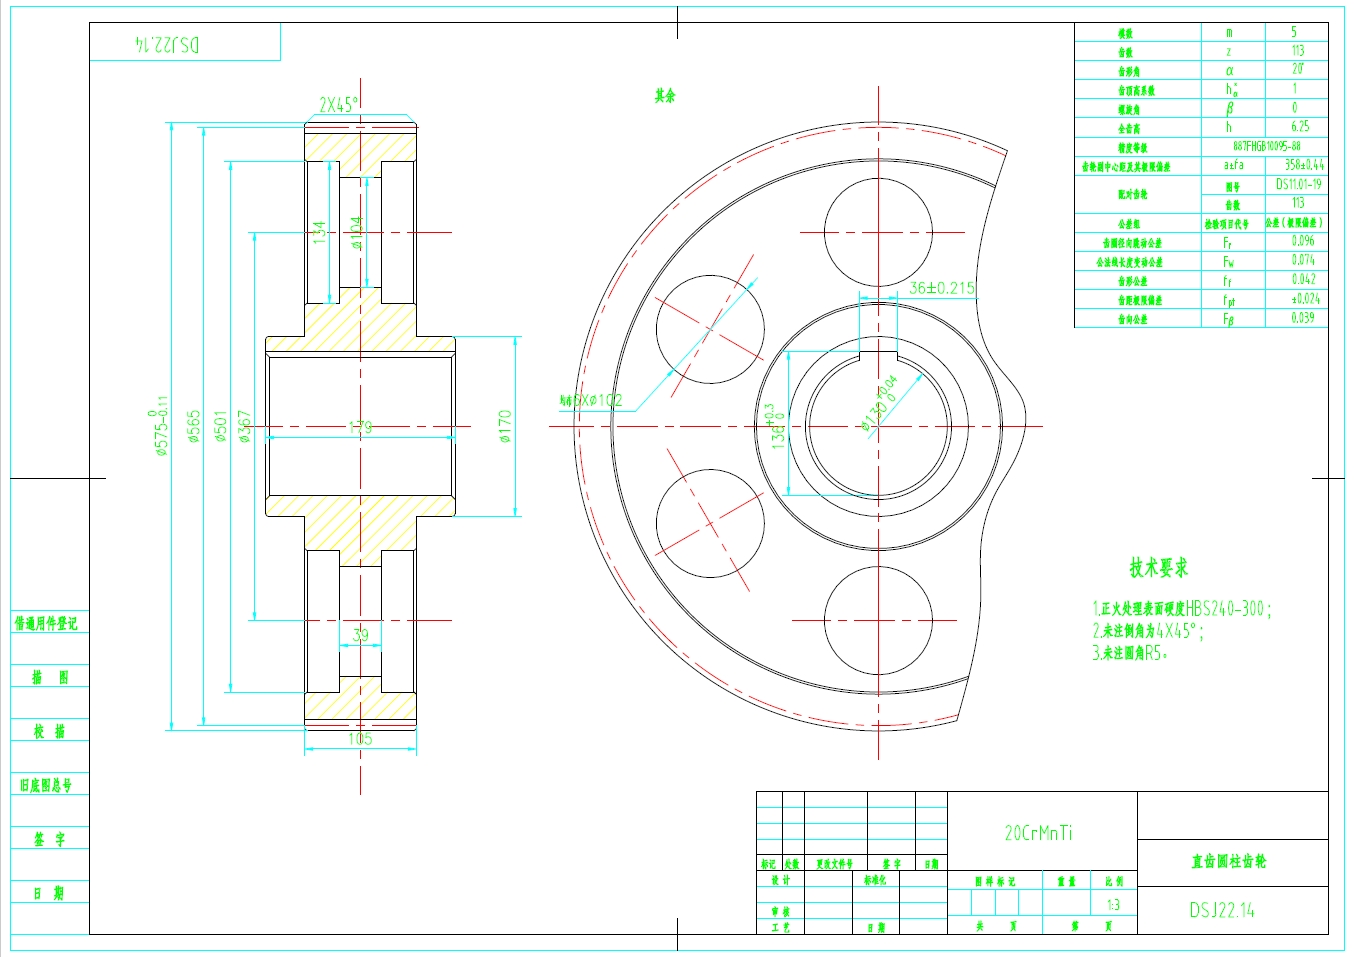Select the 工艺 cell in the title block
Image resolution: width=1354 pixels, height=957 pixels.
click(x=781, y=927)
